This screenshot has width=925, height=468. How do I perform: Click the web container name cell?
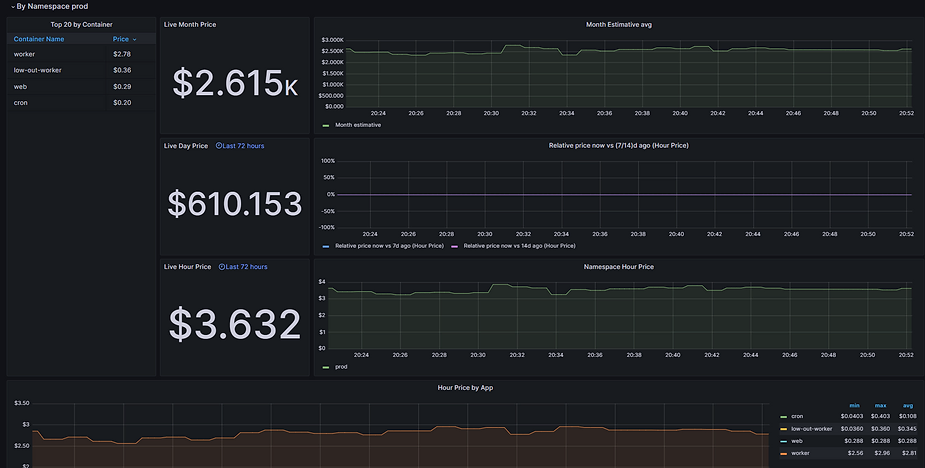(20, 87)
